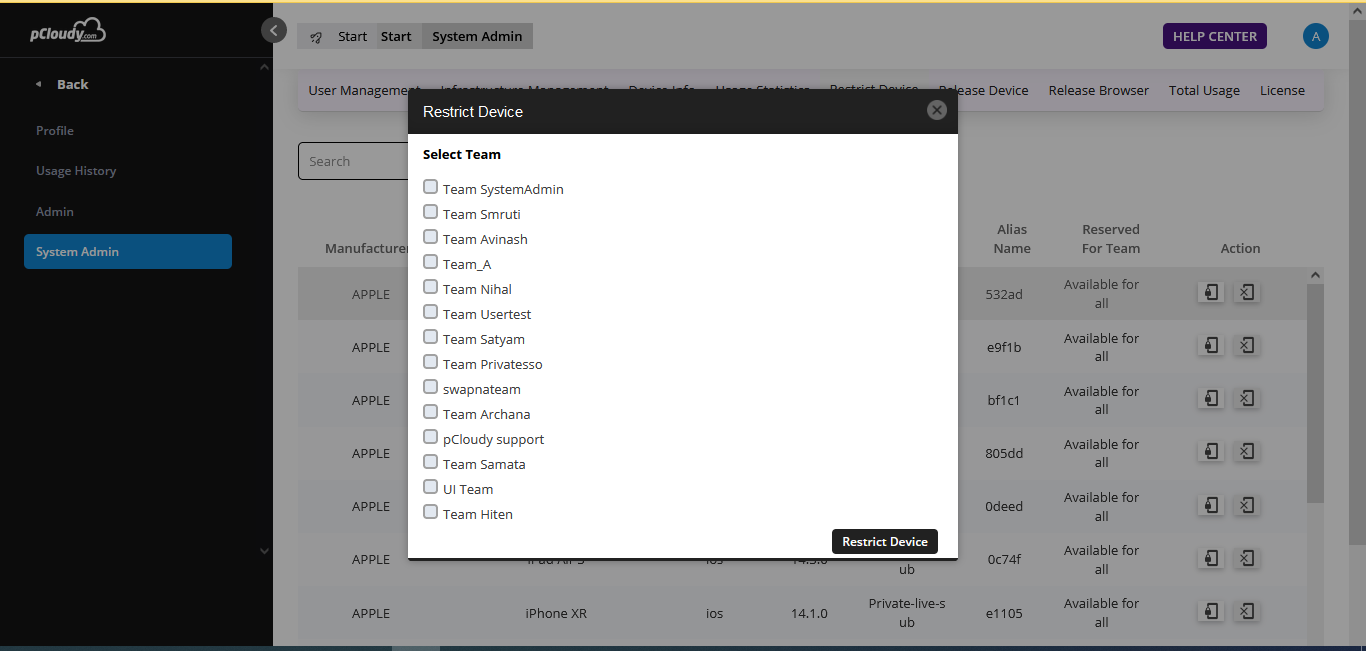The height and width of the screenshot is (651, 1366).
Task: Enable the Team Hiten checkbox
Action: 430,512
